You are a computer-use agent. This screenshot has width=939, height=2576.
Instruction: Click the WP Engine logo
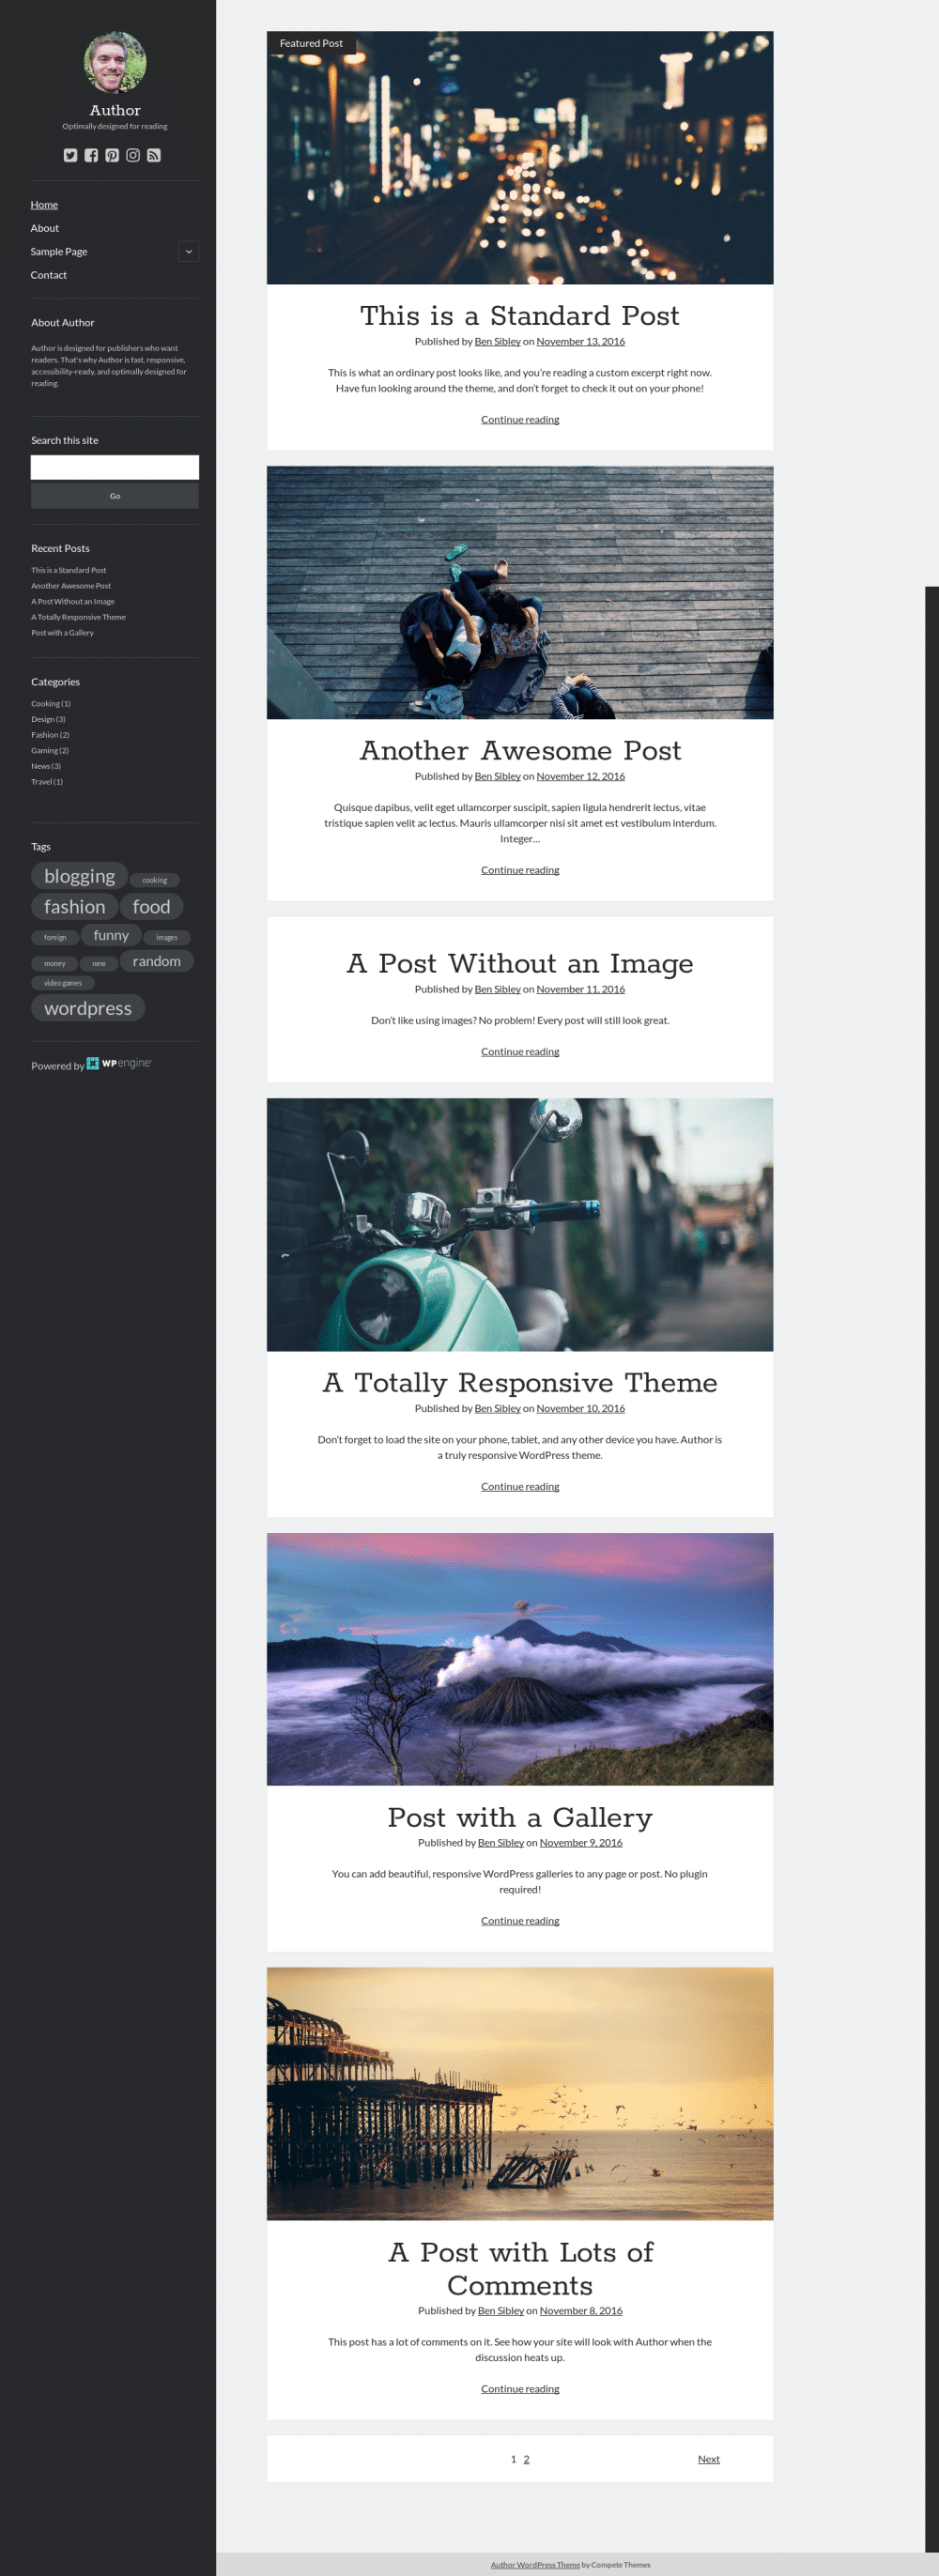119,1063
